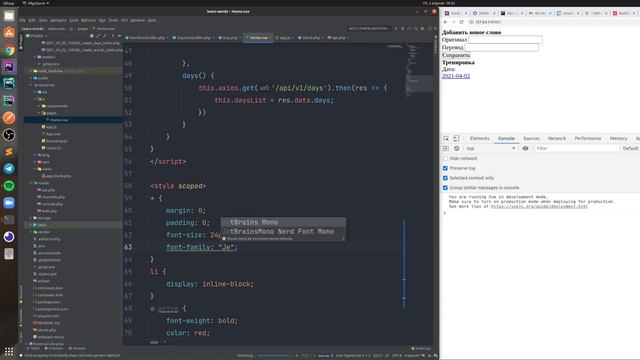This screenshot has height=360, width=640.
Task: Uncheck Preserve log checkbox
Action: click(445, 168)
